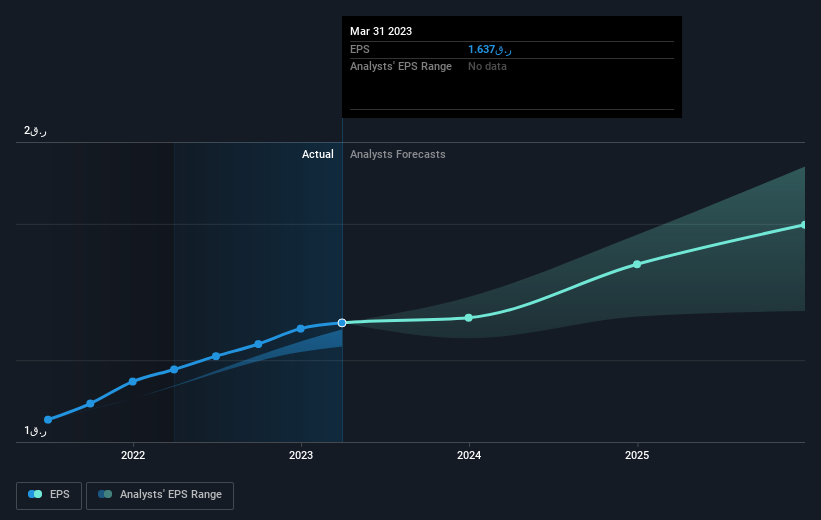
Task: Click the final forecast point at chart edge
Action: (x=804, y=225)
